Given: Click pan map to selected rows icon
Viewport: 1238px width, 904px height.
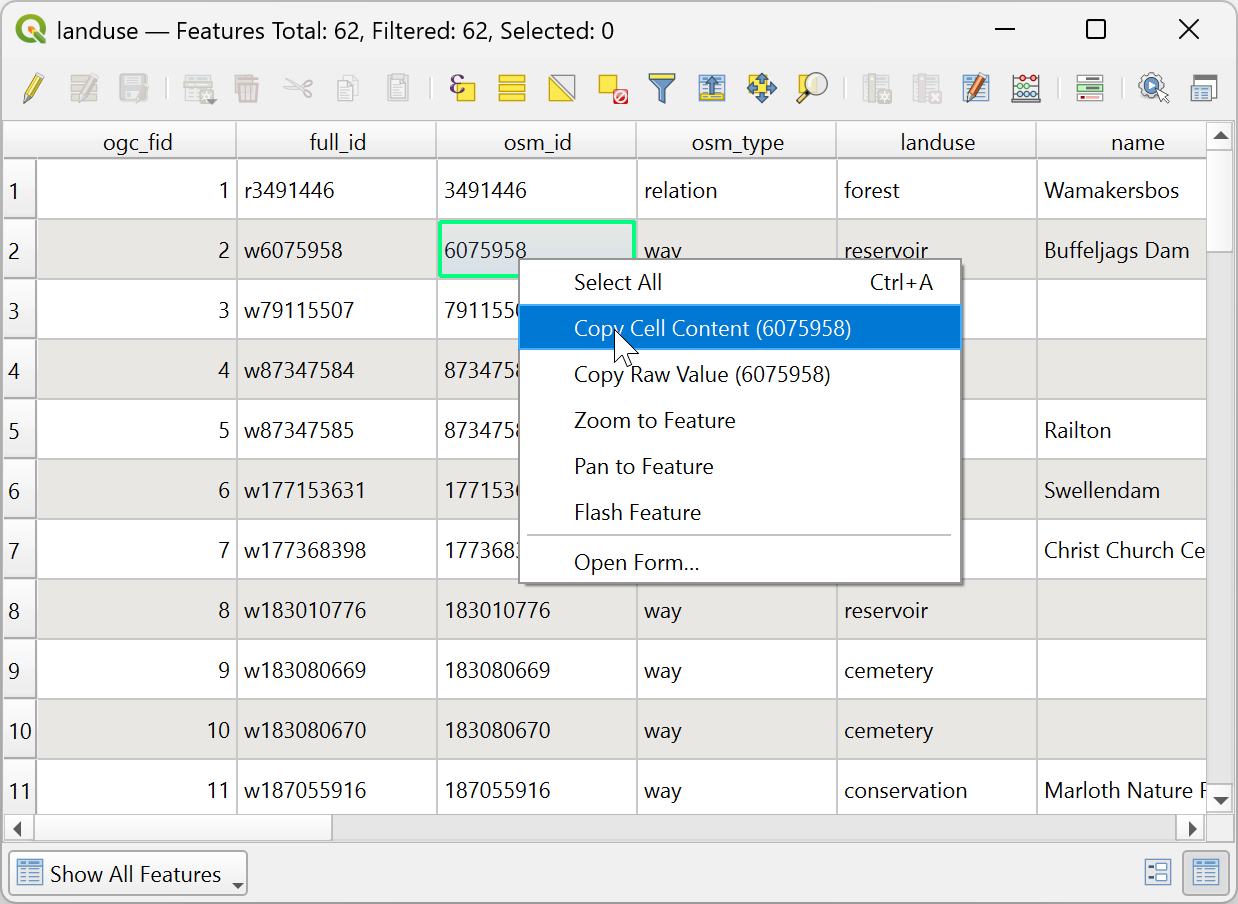Looking at the screenshot, I should [x=762, y=88].
